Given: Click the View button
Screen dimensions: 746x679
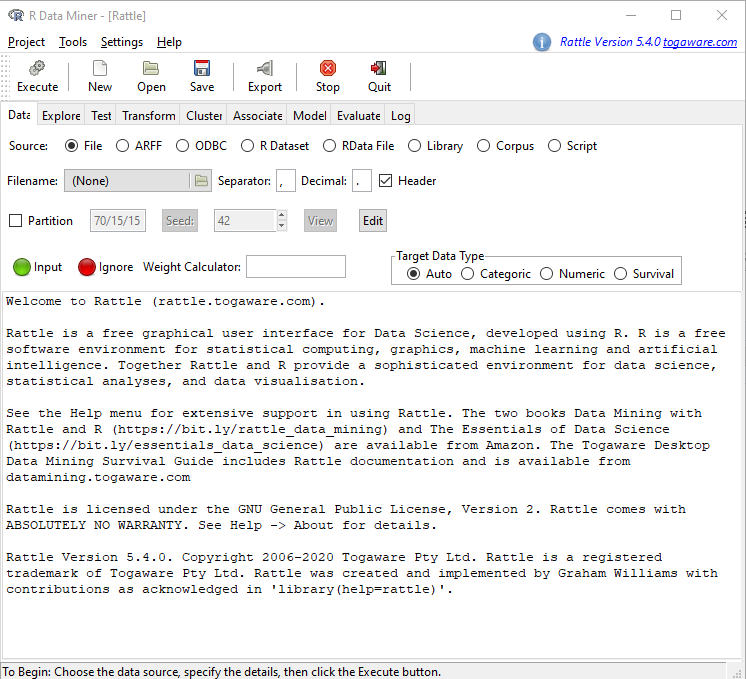Looking at the screenshot, I should (x=320, y=221).
